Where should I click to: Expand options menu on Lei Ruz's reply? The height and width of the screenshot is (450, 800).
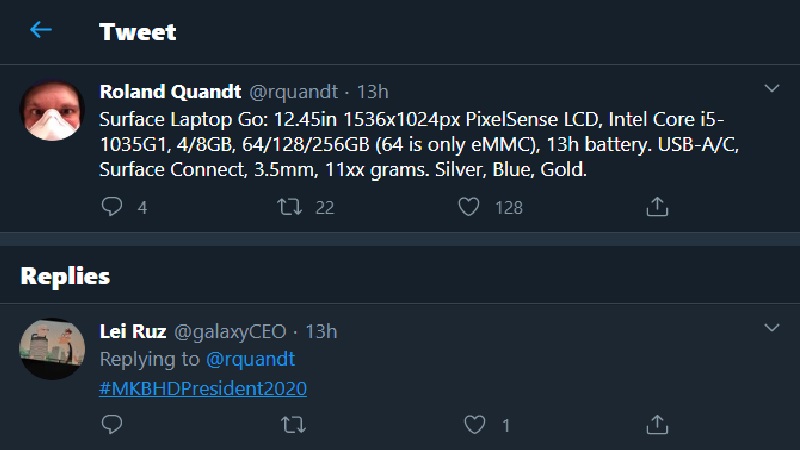(771, 328)
